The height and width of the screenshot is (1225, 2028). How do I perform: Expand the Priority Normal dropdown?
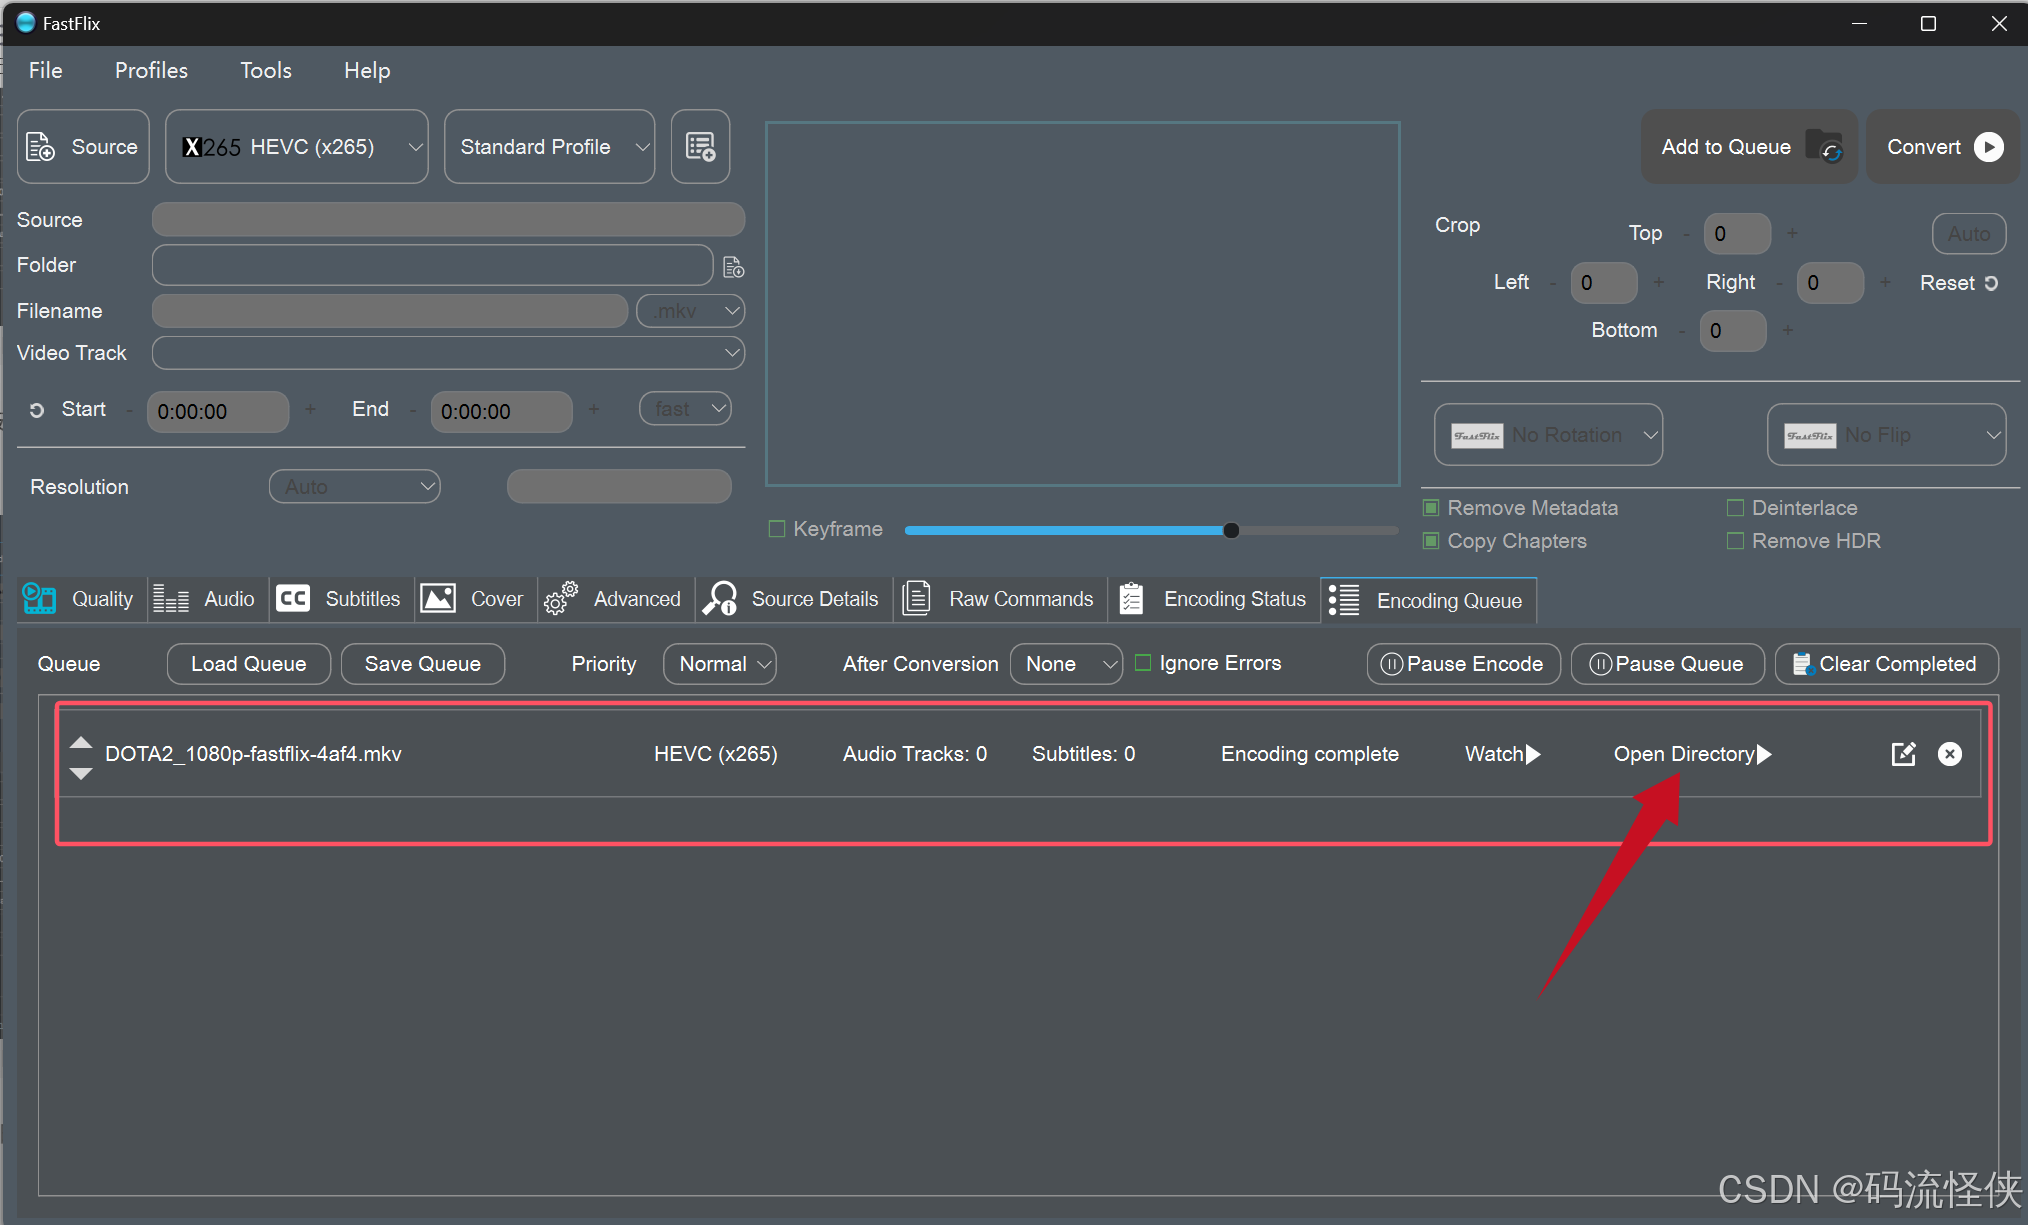[719, 664]
